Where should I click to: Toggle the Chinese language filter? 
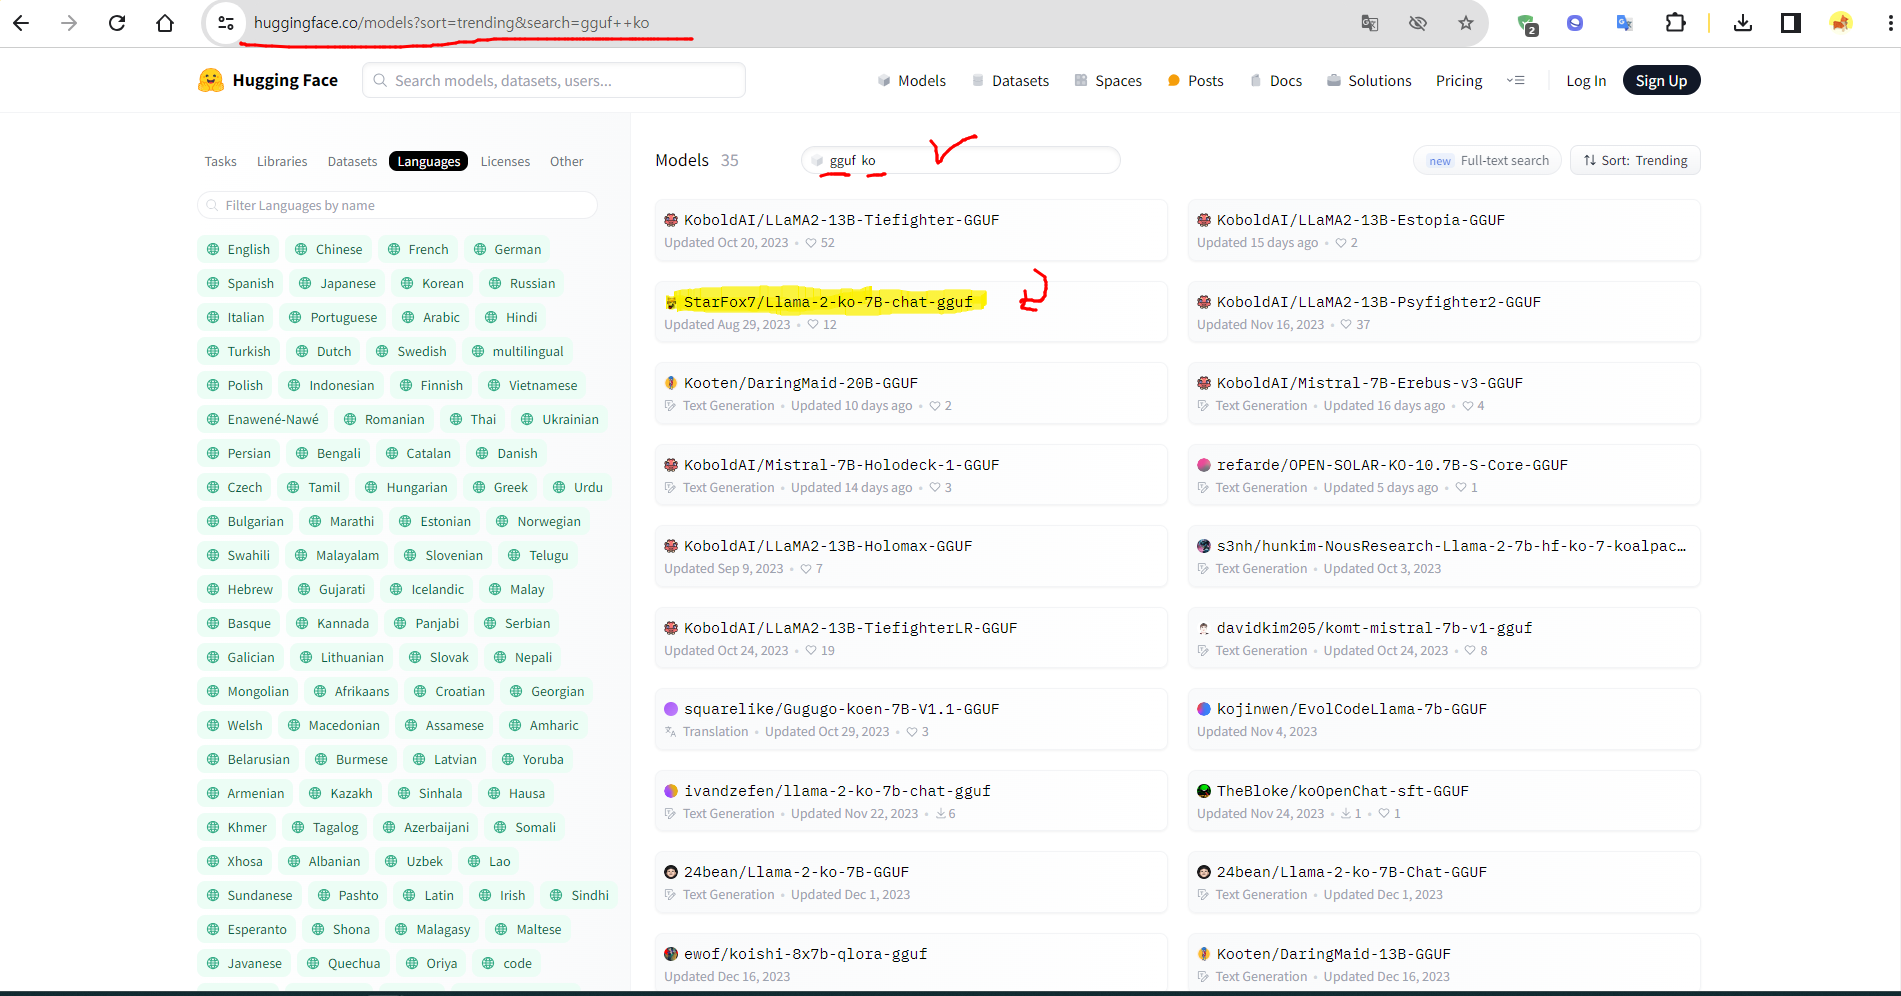[329, 249]
